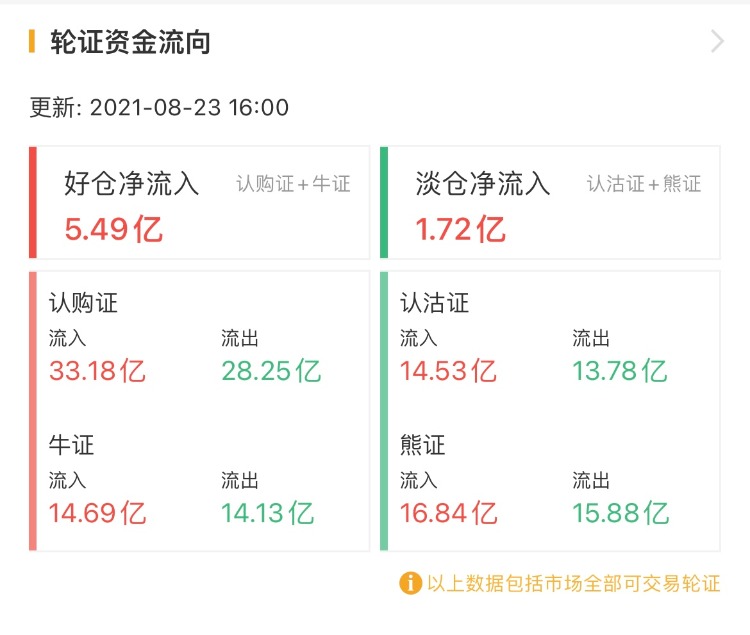
Task: Tap the 认购证 heading
Action: pyautogui.click(x=84, y=302)
